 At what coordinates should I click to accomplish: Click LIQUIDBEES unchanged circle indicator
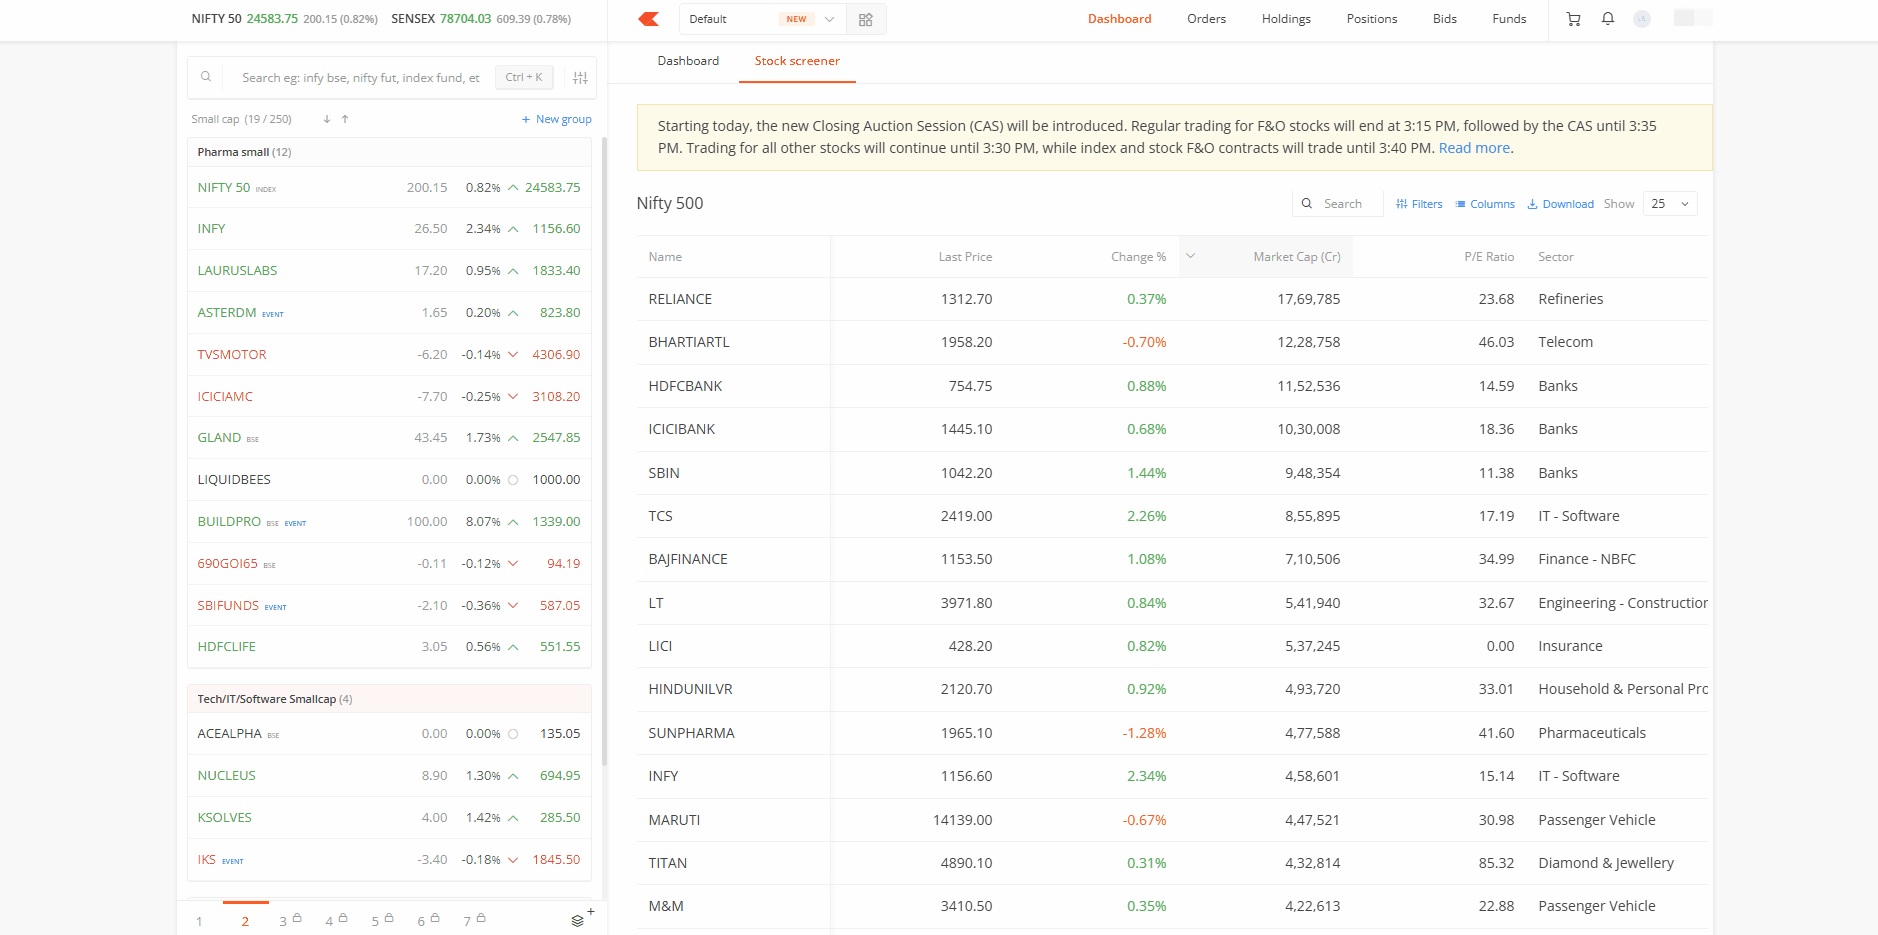click(x=513, y=480)
